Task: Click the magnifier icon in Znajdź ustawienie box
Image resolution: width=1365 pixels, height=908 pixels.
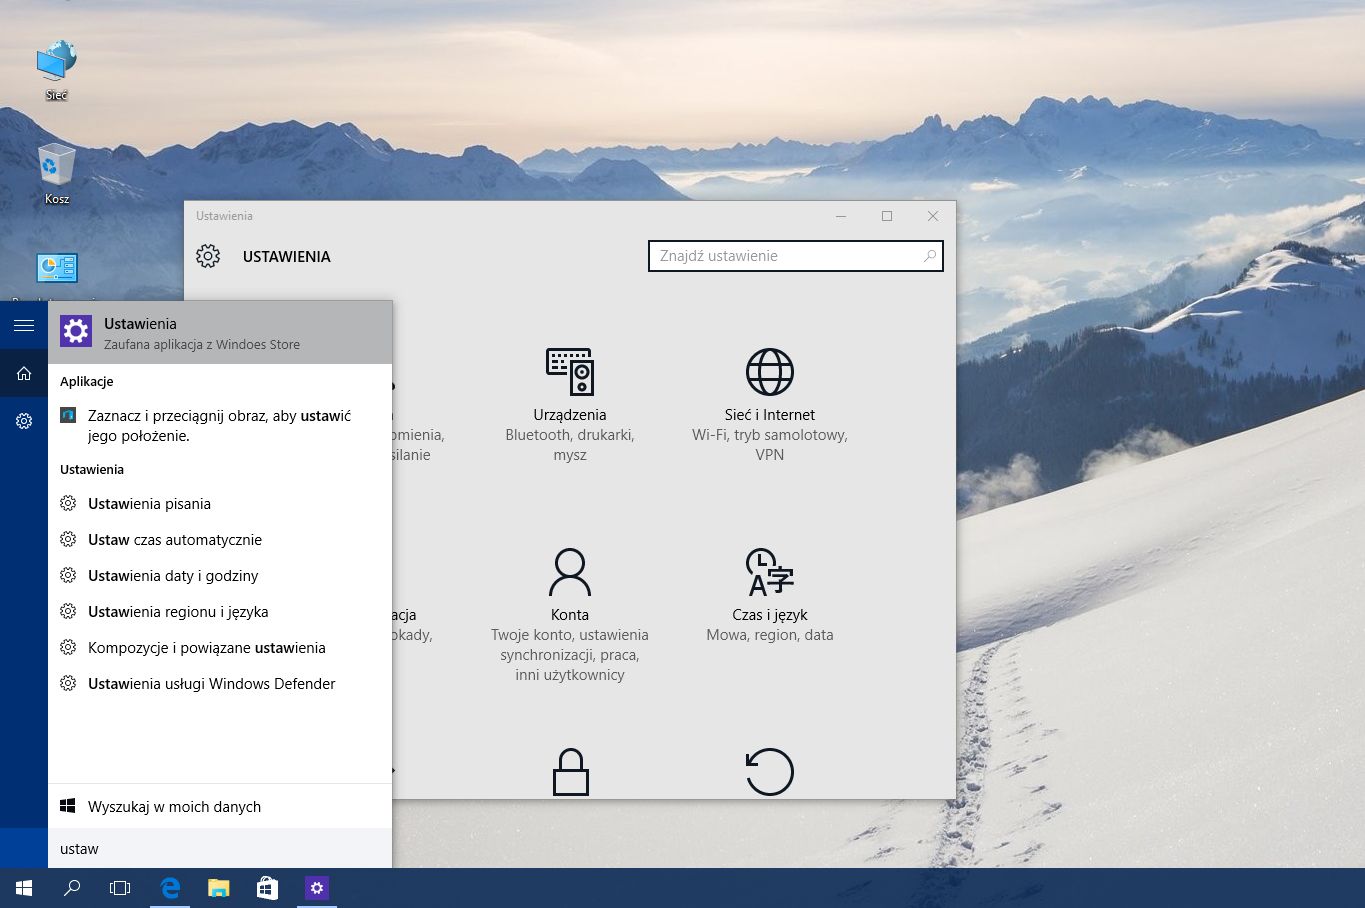Action: [929, 256]
